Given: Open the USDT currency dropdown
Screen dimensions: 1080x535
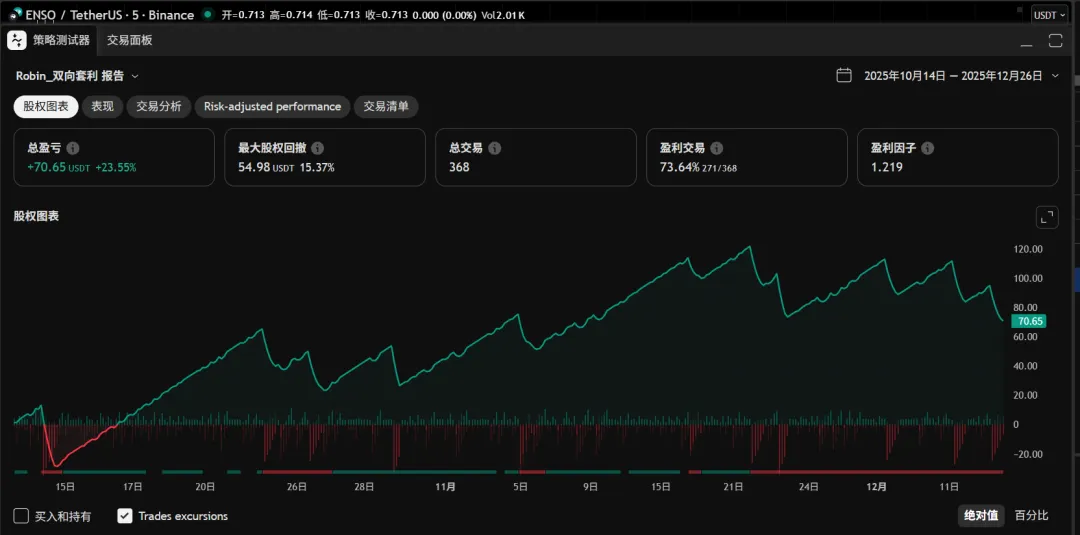Looking at the screenshot, I should coord(1050,15).
